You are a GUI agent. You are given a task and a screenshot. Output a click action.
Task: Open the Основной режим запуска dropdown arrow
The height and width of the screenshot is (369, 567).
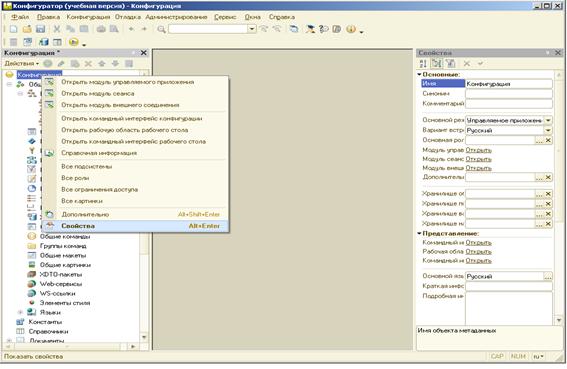coord(548,120)
